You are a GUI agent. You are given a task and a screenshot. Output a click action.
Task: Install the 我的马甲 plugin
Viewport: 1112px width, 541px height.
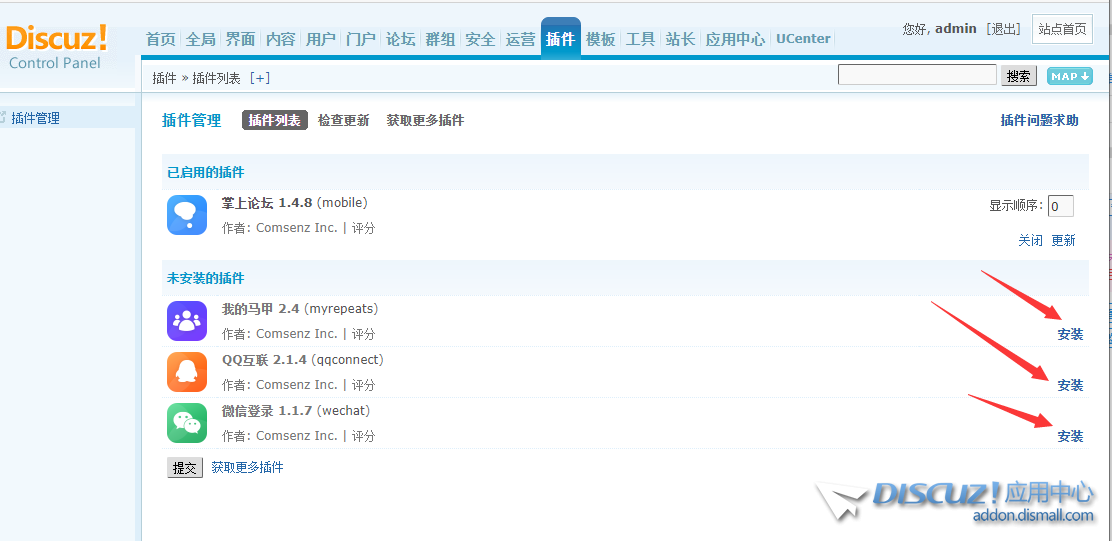point(1070,334)
